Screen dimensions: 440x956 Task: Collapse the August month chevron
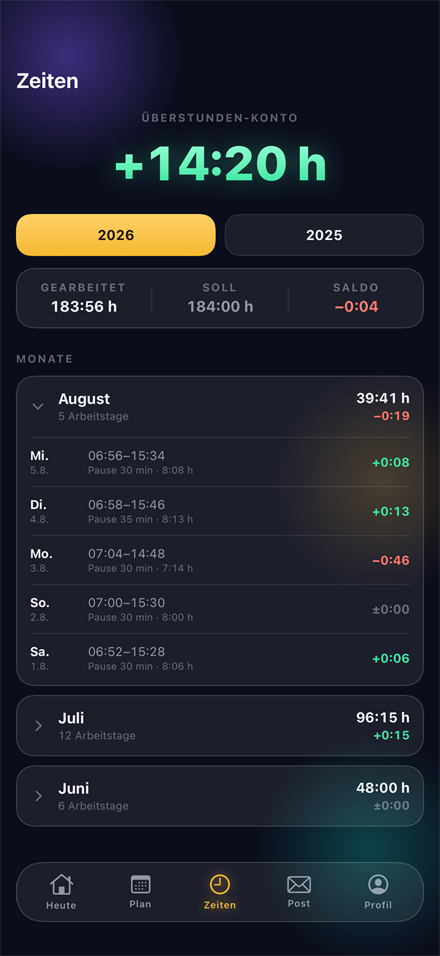click(x=38, y=407)
